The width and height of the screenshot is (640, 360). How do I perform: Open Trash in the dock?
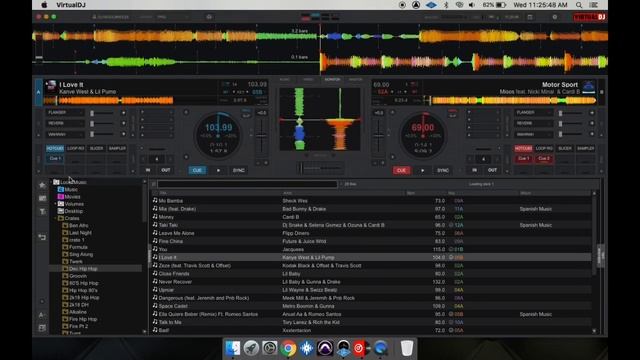pyautogui.click(x=407, y=348)
